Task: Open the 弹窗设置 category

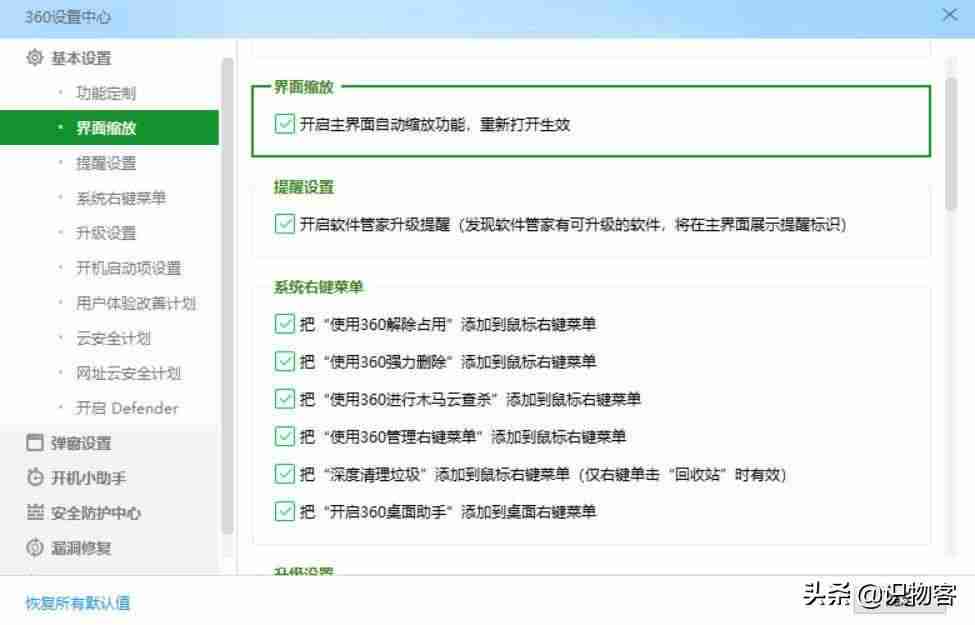Action: [x=81, y=443]
